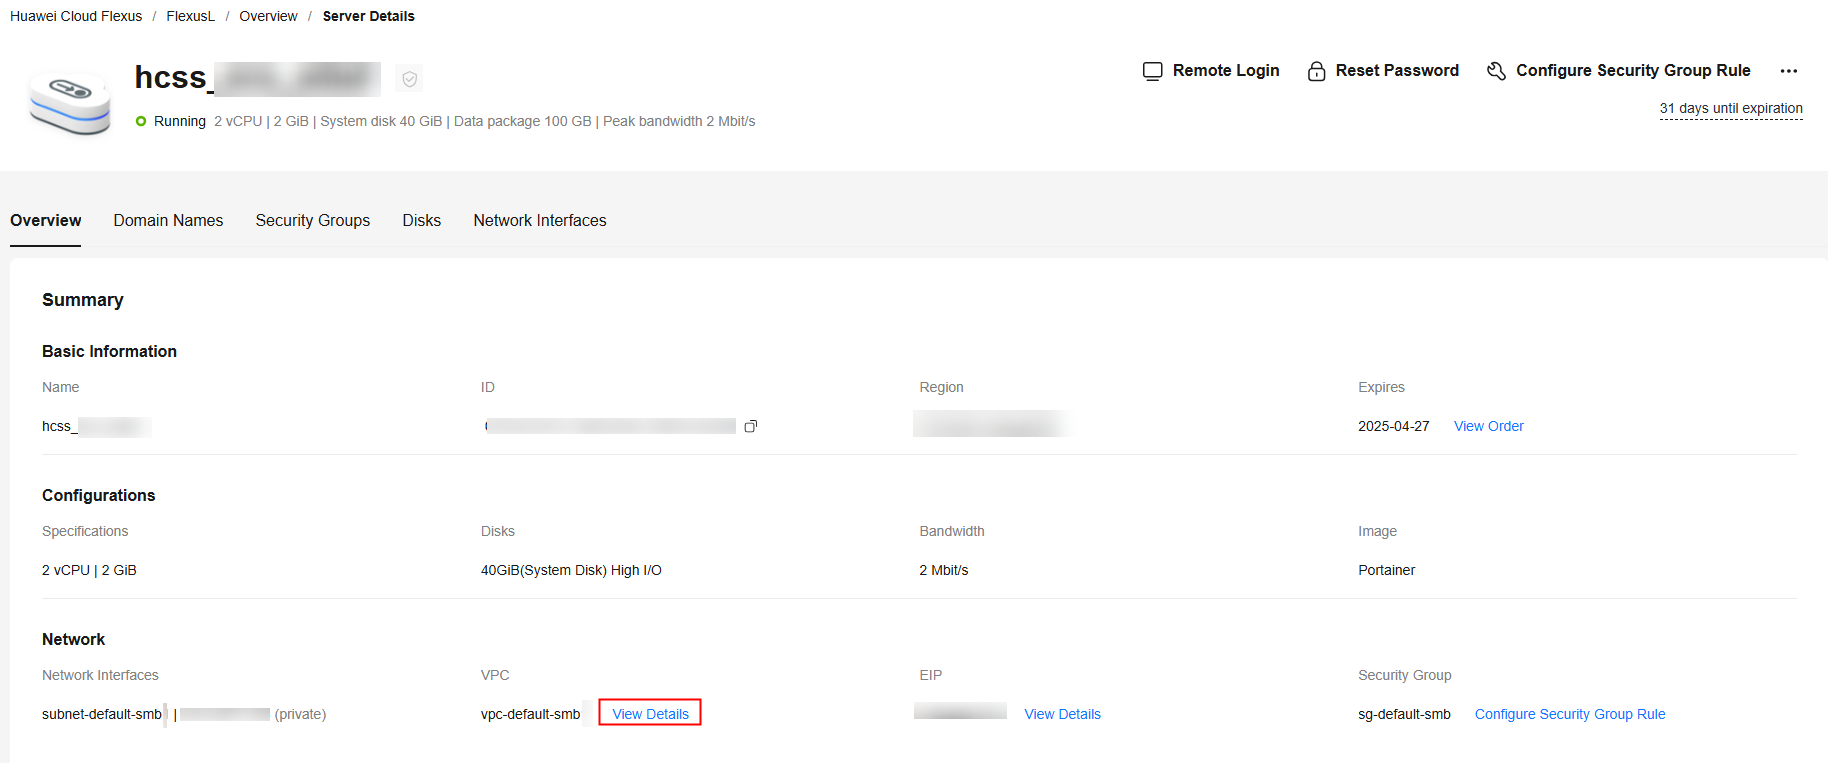
Task: Click Configure Security Group Rule header button
Action: coord(1633,71)
